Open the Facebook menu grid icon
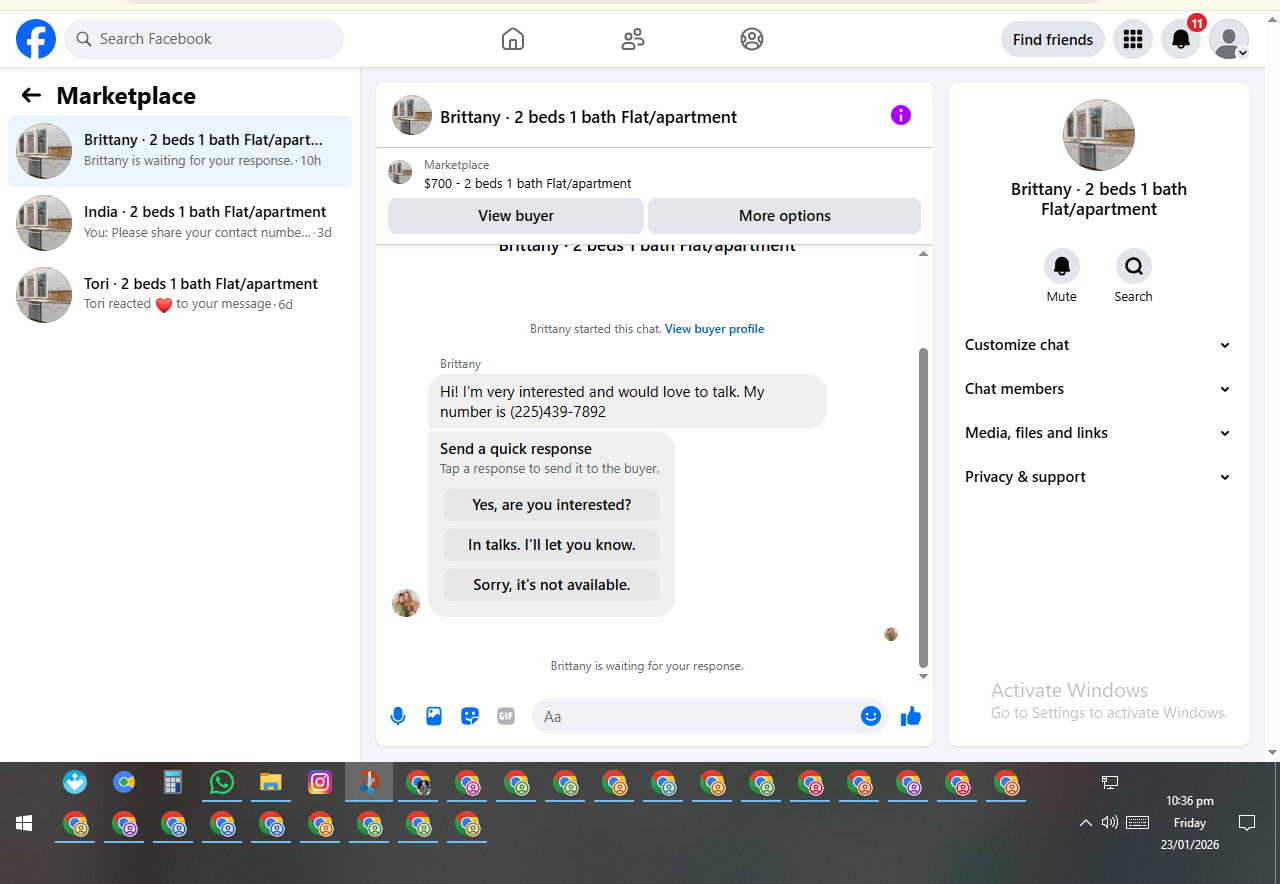1280x884 pixels. click(x=1133, y=39)
